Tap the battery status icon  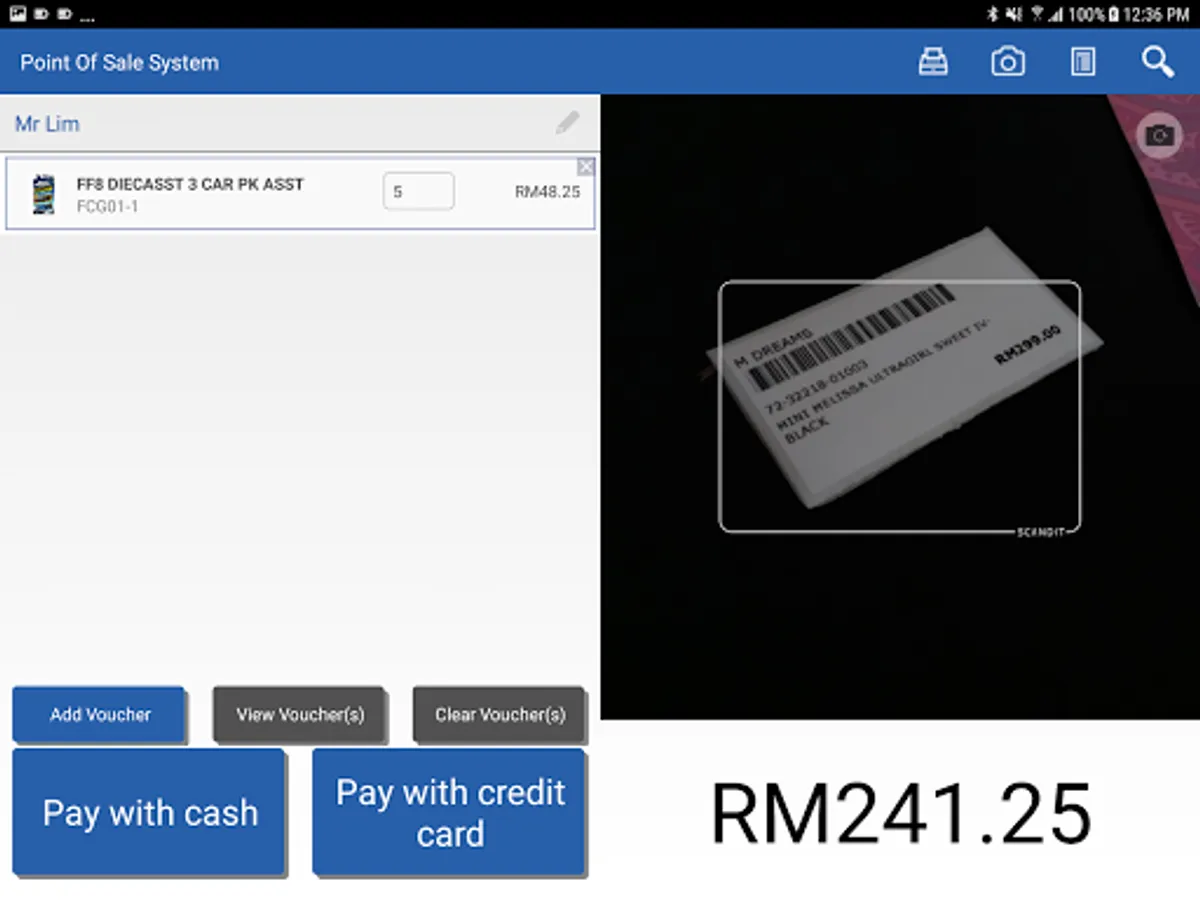click(1114, 14)
